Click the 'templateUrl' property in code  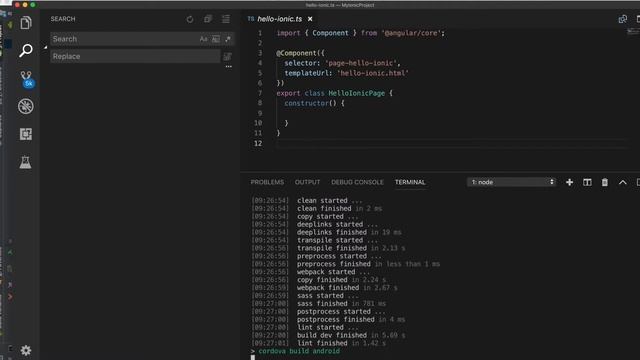point(307,73)
